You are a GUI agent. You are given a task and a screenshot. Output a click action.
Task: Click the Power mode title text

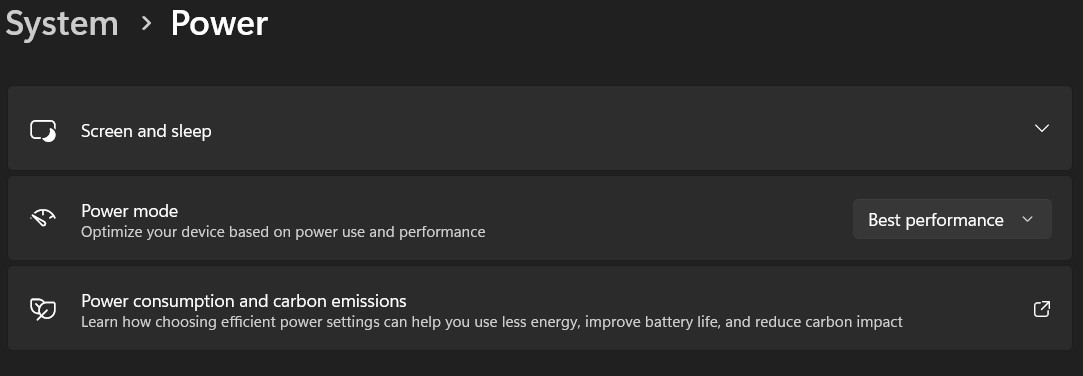(x=129, y=210)
